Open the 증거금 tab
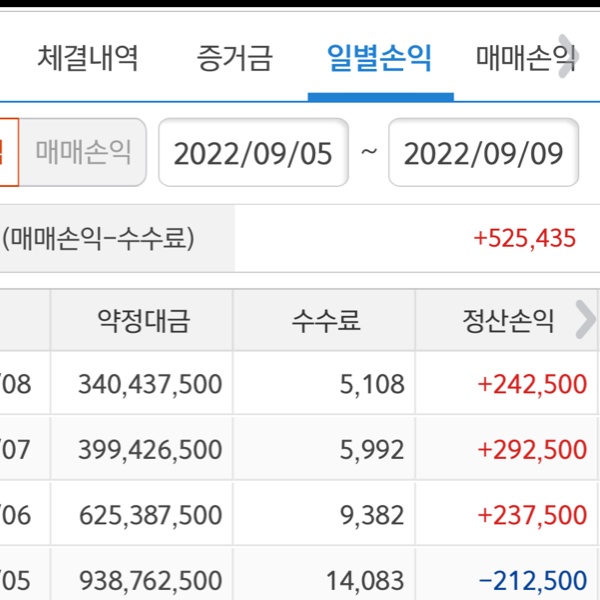This screenshot has height=600, width=600. (x=234, y=58)
